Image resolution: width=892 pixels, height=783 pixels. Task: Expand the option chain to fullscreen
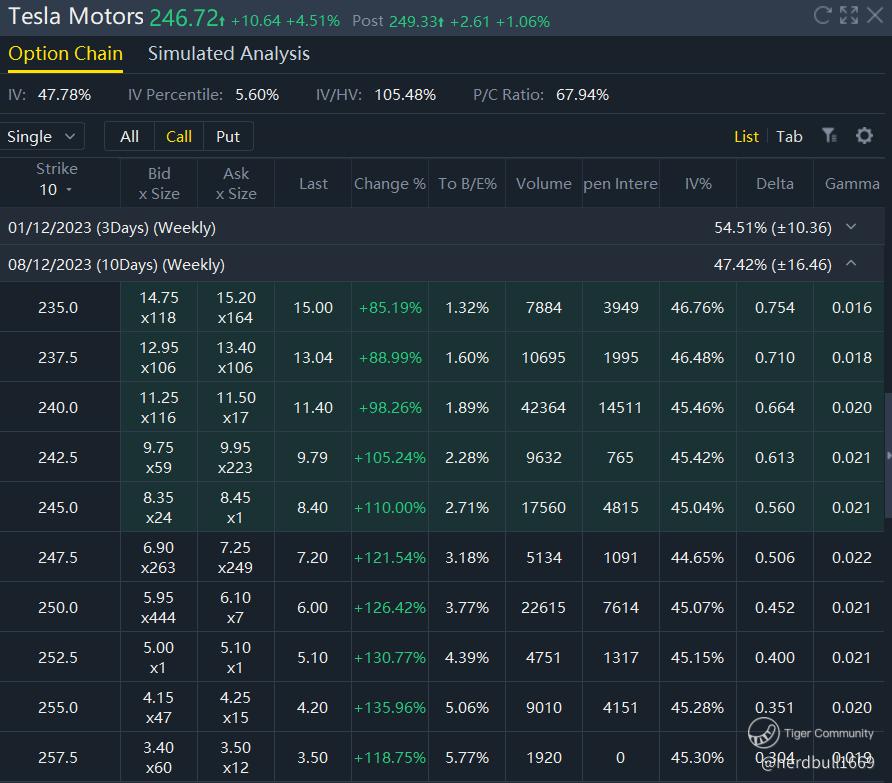coord(849,15)
